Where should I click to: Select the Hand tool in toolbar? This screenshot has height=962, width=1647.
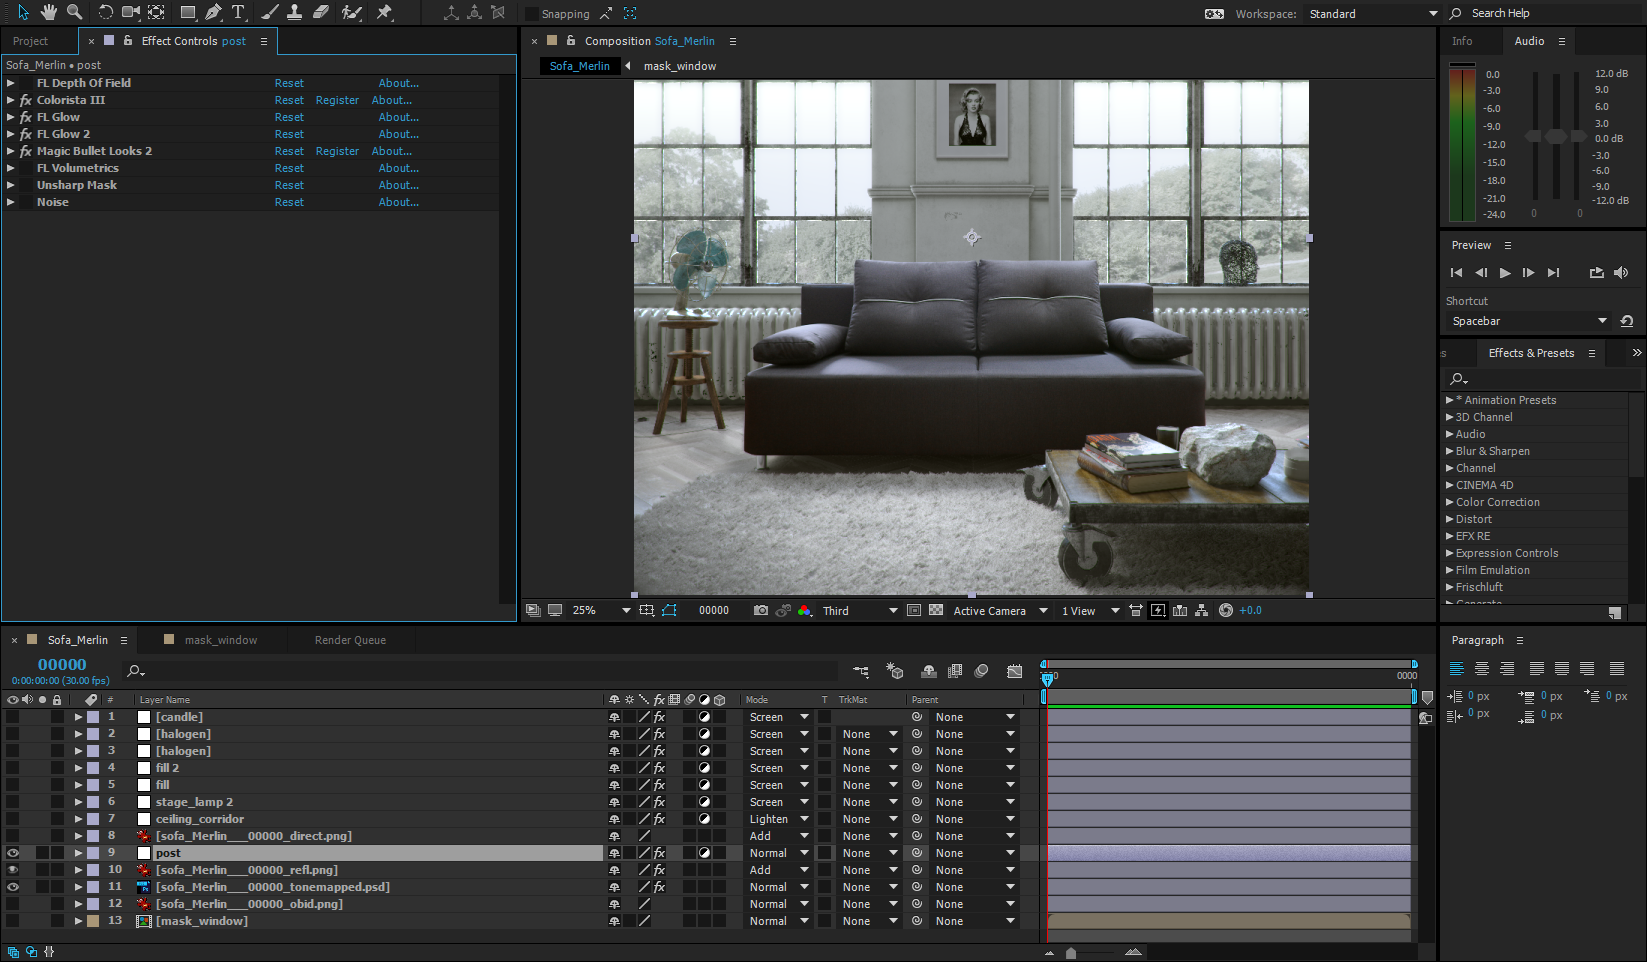click(x=49, y=12)
